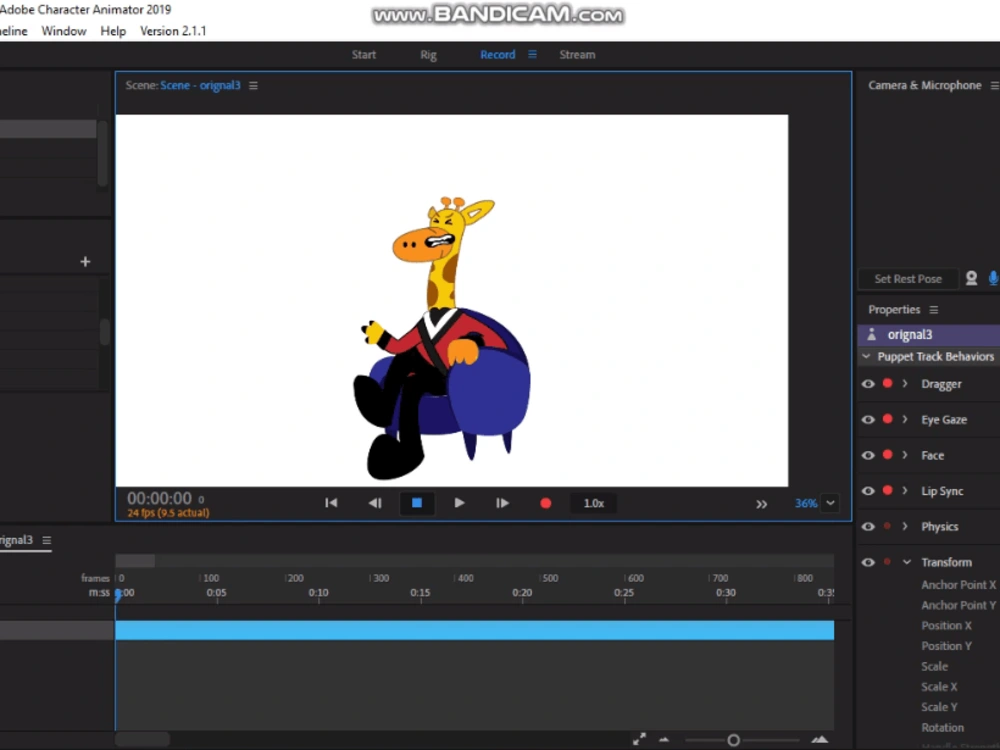Switch to the Stream workspace
1000x750 pixels.
coord(577,55)
